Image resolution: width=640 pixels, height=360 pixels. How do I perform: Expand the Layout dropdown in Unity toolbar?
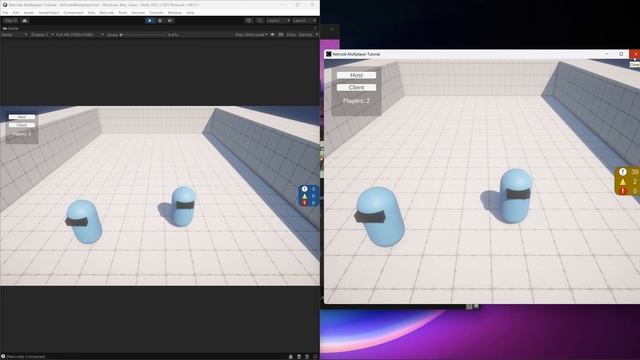[304, 20]
